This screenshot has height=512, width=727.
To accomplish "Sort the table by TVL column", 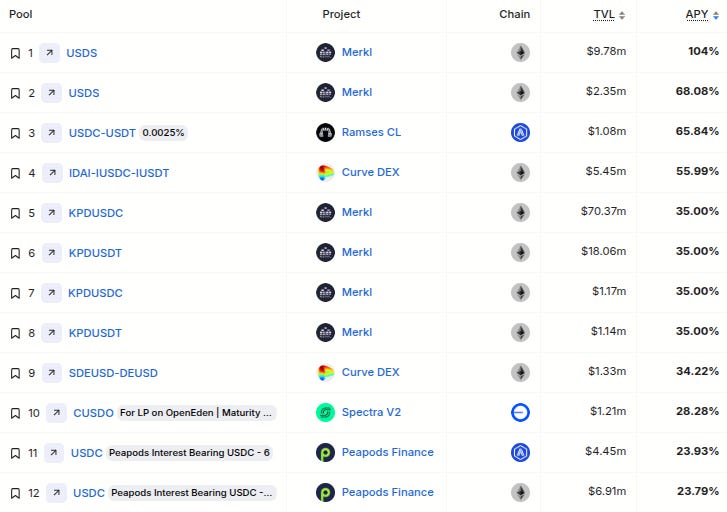I will point(609,15).
